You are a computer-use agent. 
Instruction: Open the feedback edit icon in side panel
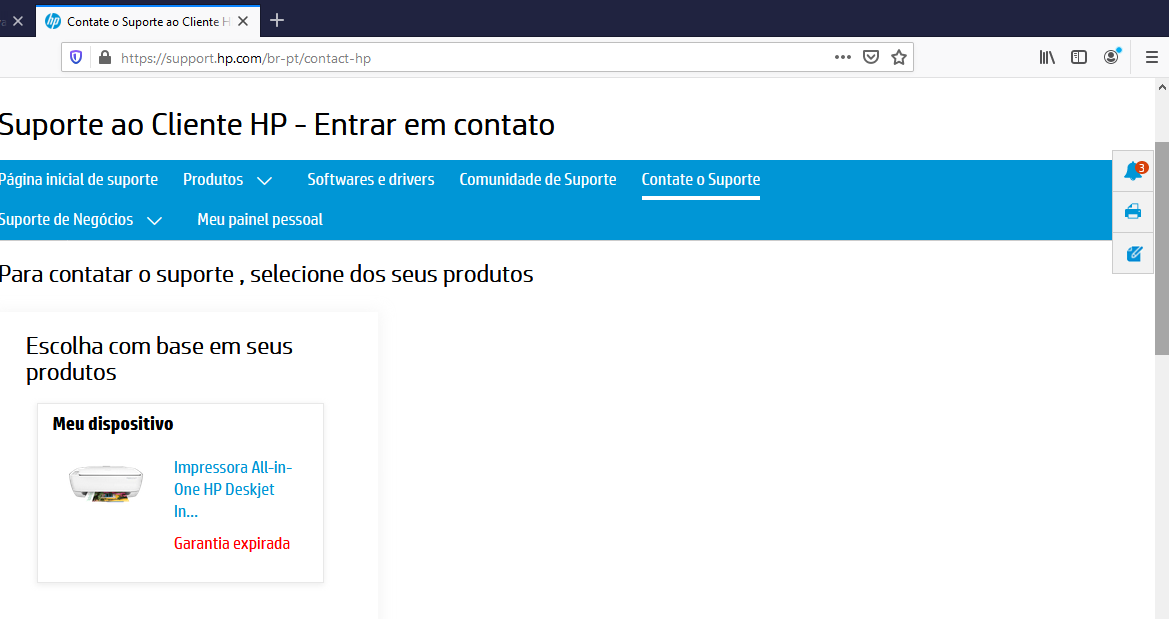tap(1133, 254)
